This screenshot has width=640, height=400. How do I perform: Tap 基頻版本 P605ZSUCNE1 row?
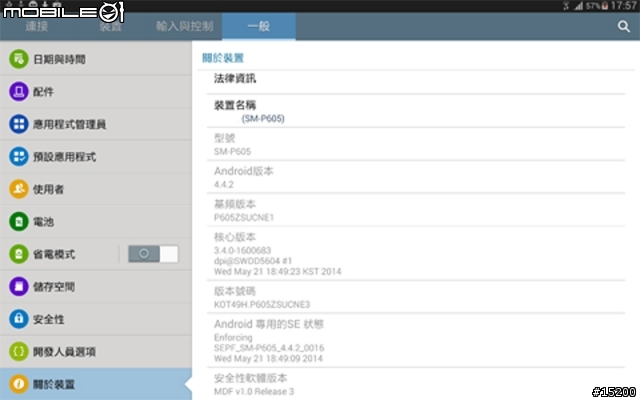(x=416, y=210)
